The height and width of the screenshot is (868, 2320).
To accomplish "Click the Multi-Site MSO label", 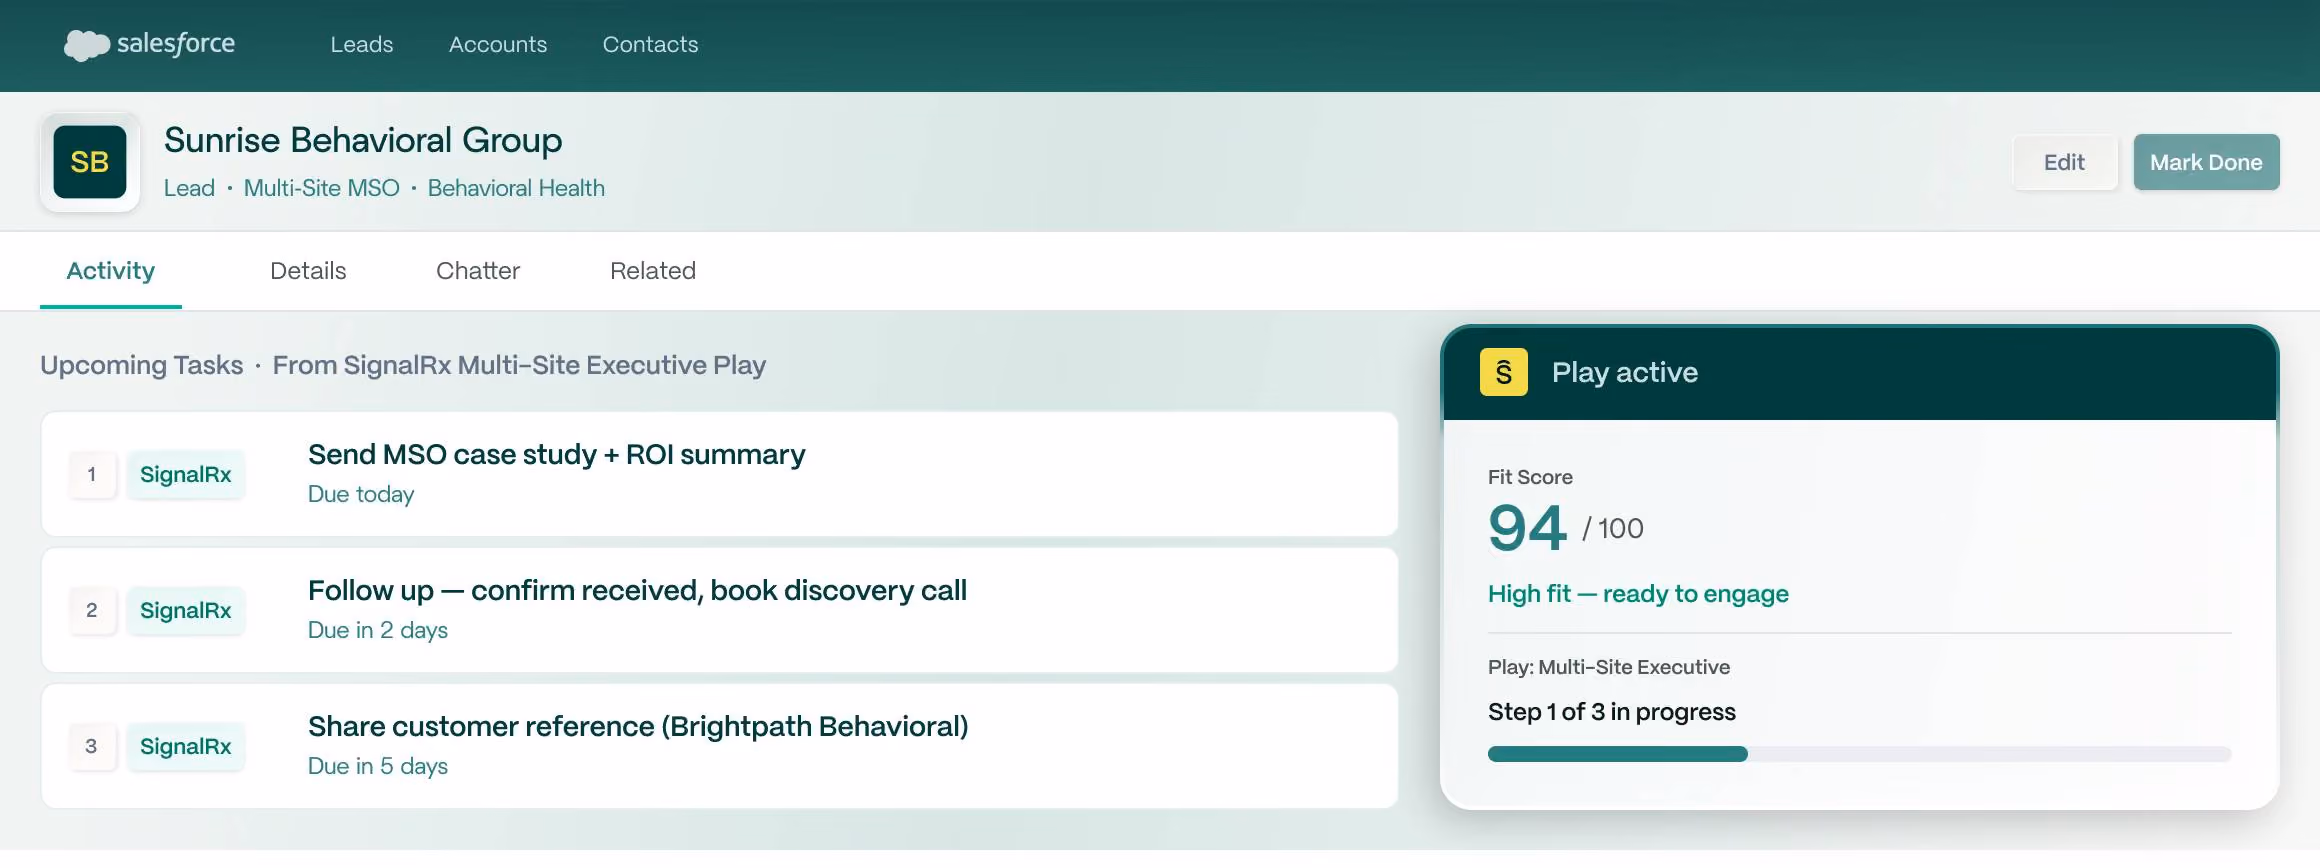I will (x=322, y=188).
